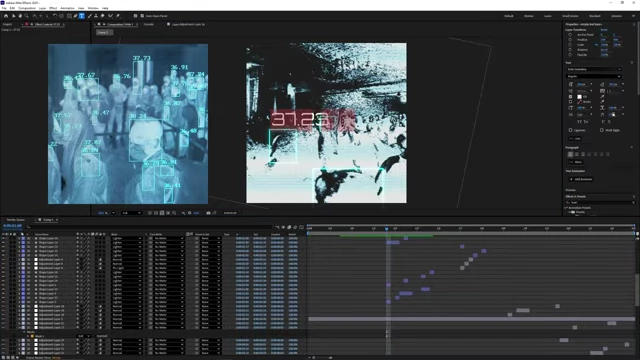
Task: Click the Comp 1 breadcrumb button above the viewer
Action: pos(103,32)
